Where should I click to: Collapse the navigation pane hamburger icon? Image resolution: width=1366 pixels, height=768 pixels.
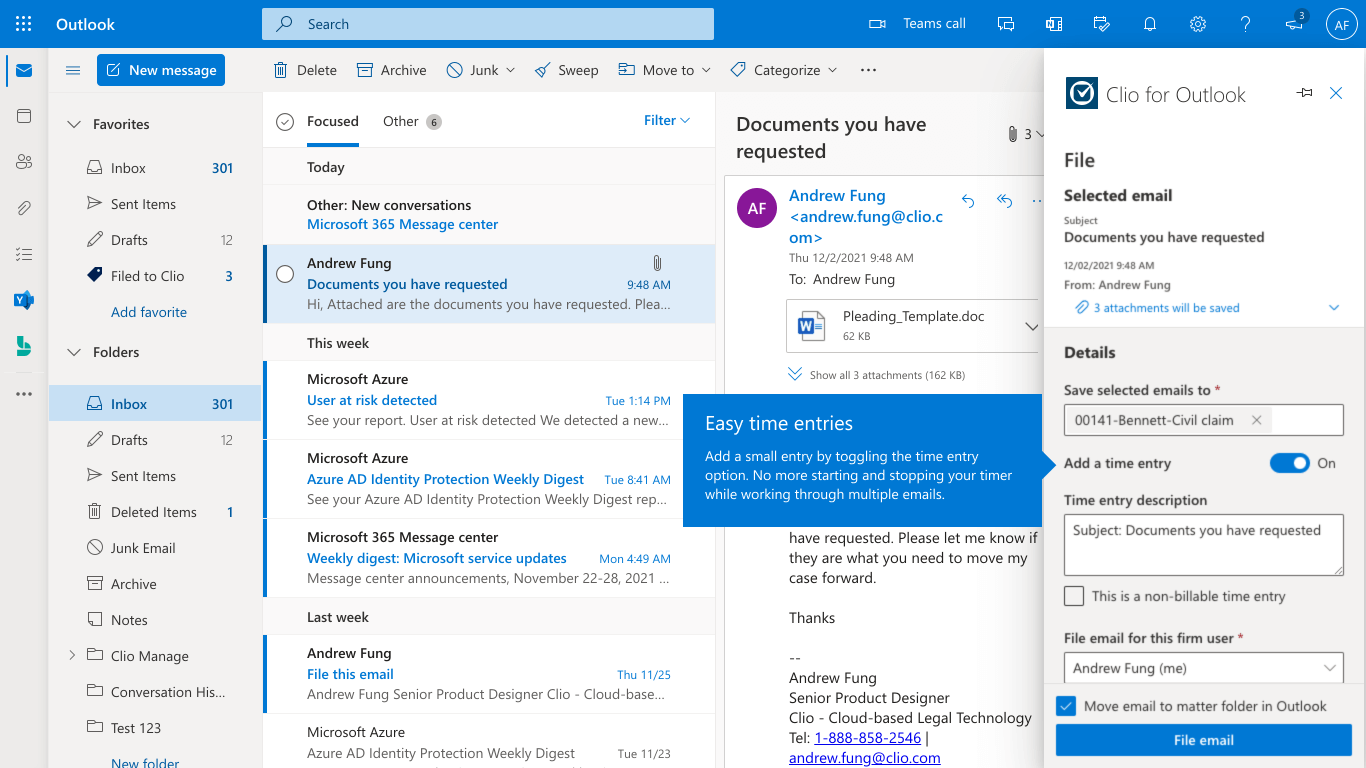pyautogui.click(x=72, y=70)
